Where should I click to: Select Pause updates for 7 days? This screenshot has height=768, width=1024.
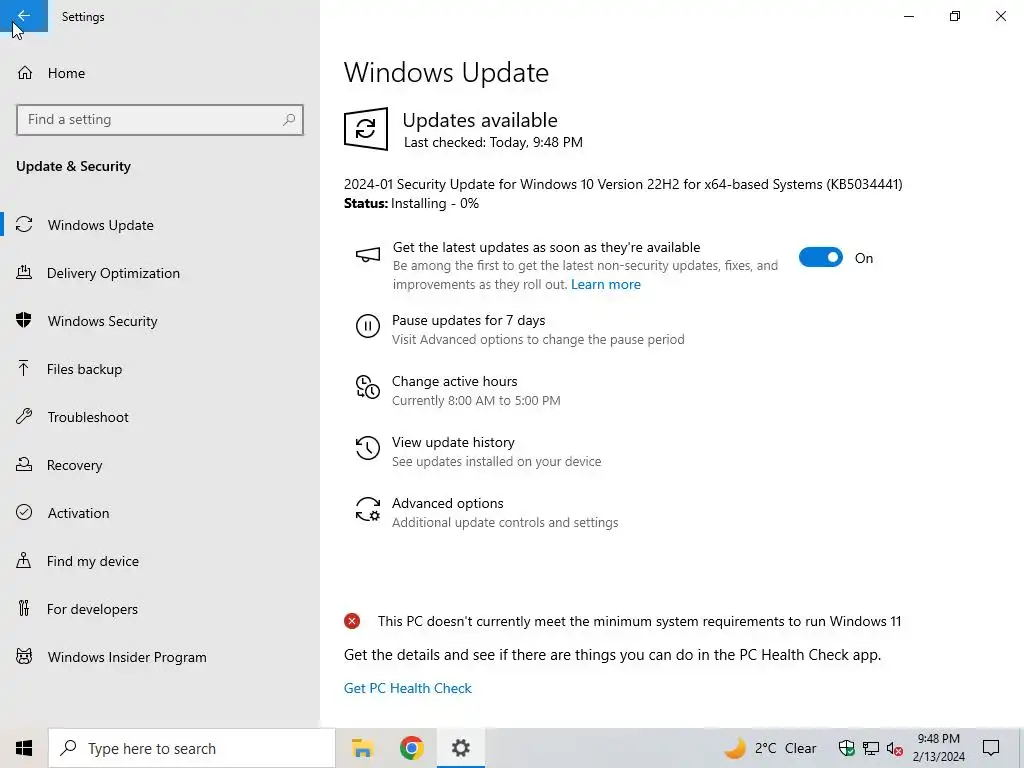click(x=520, y=329)
